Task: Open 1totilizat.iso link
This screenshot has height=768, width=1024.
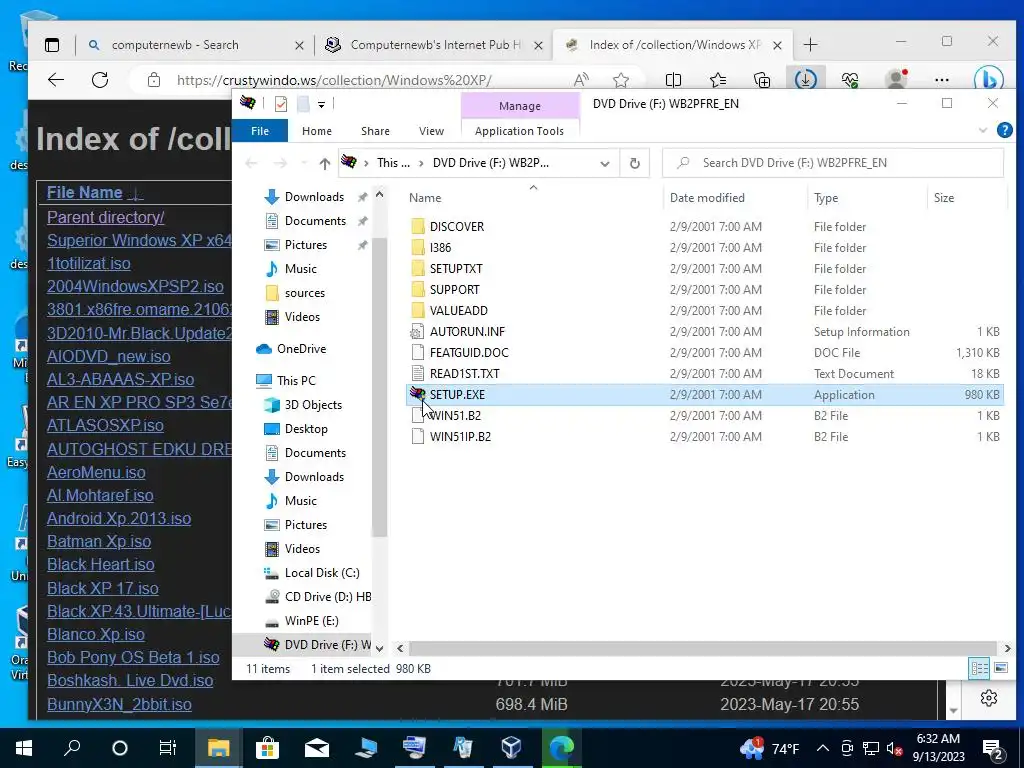Action: (88, 263)
